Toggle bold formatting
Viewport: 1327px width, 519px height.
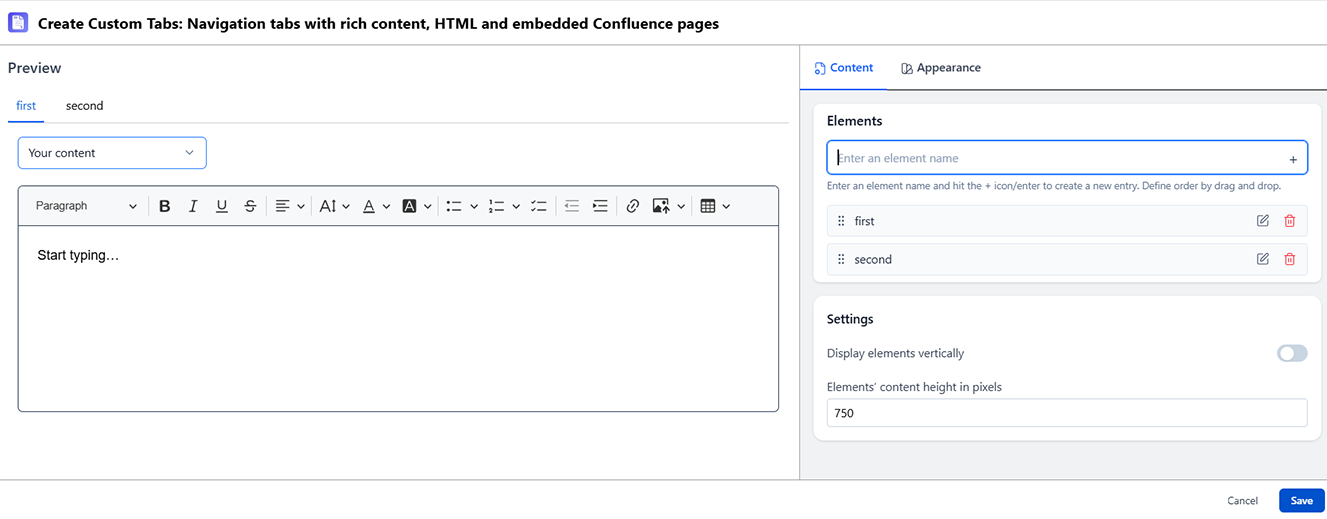pyautogui.click(x=165, y=206)
